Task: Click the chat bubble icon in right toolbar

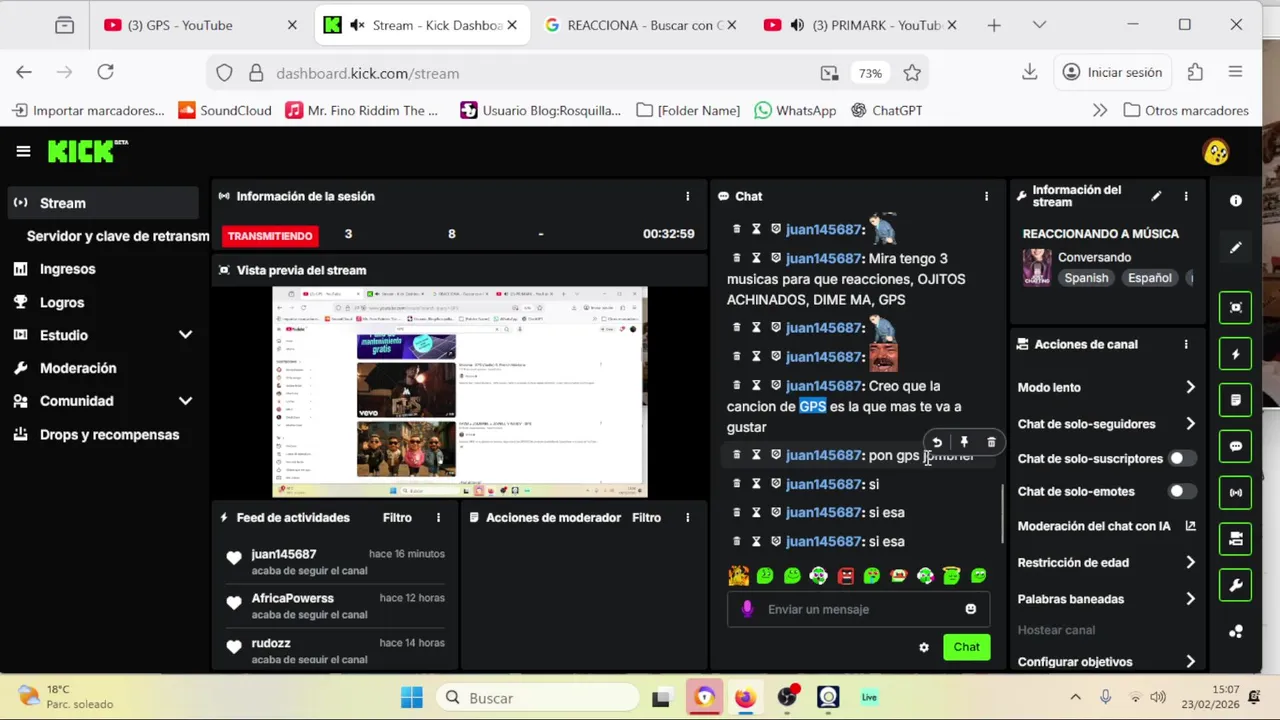Action: (x=1236, y=446)
